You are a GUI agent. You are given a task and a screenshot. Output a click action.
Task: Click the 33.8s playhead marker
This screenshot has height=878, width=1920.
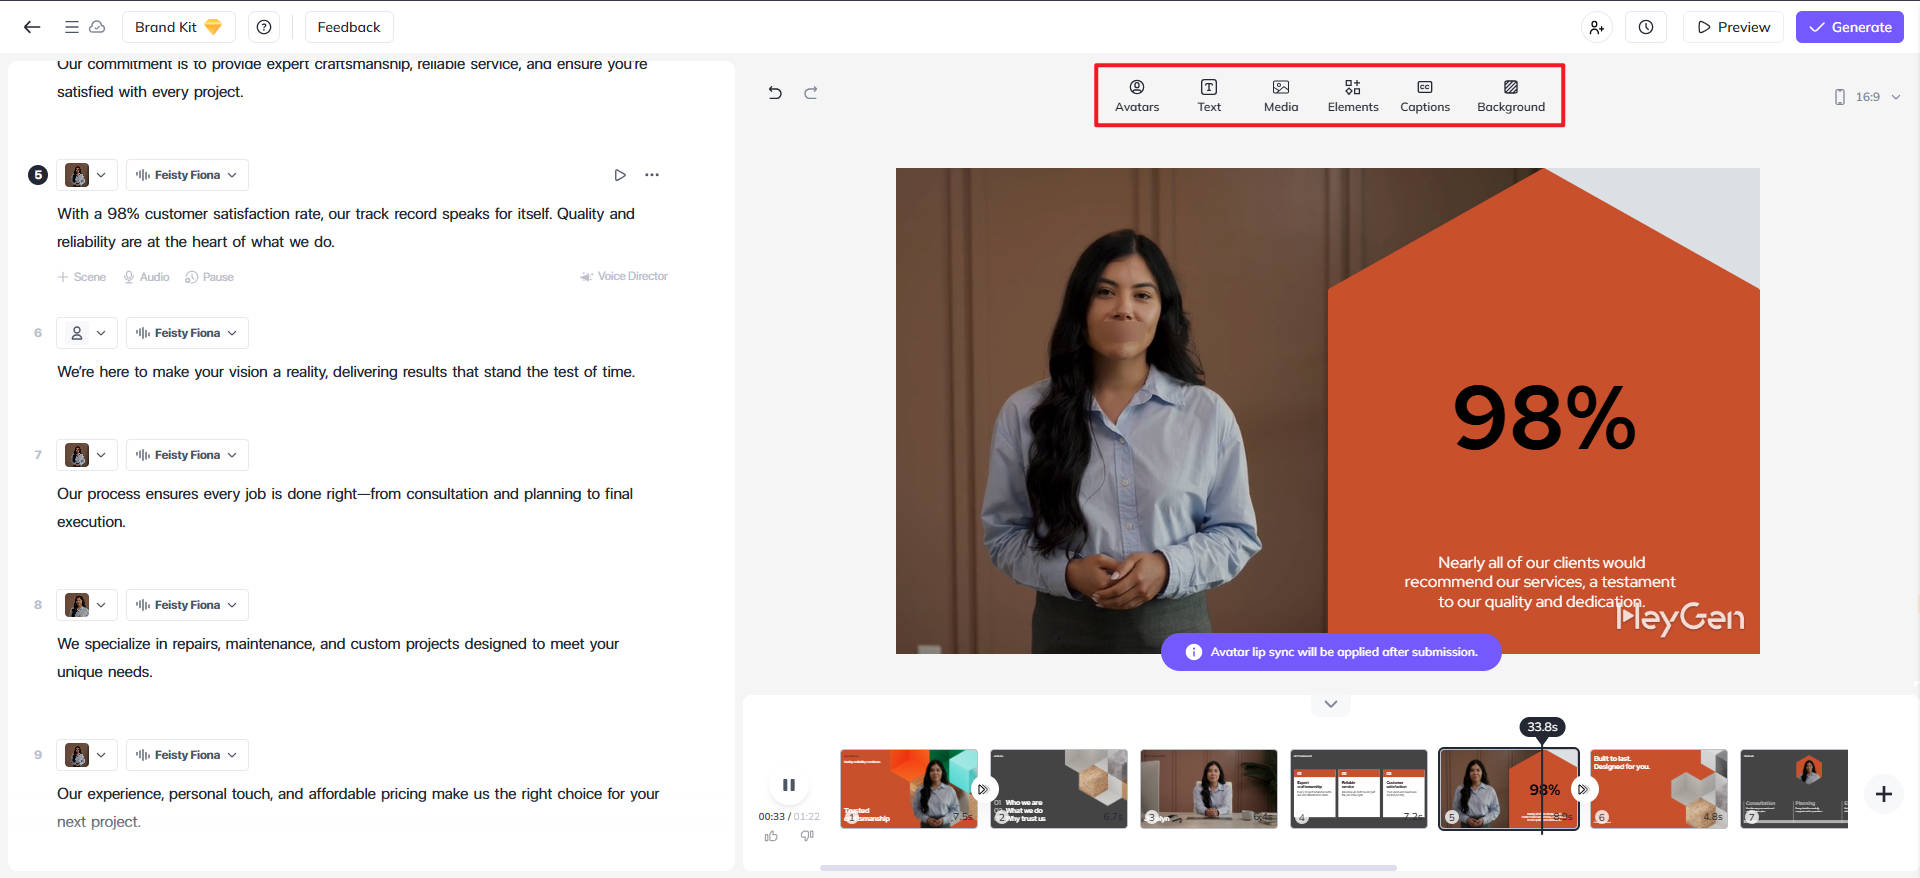1542,727
